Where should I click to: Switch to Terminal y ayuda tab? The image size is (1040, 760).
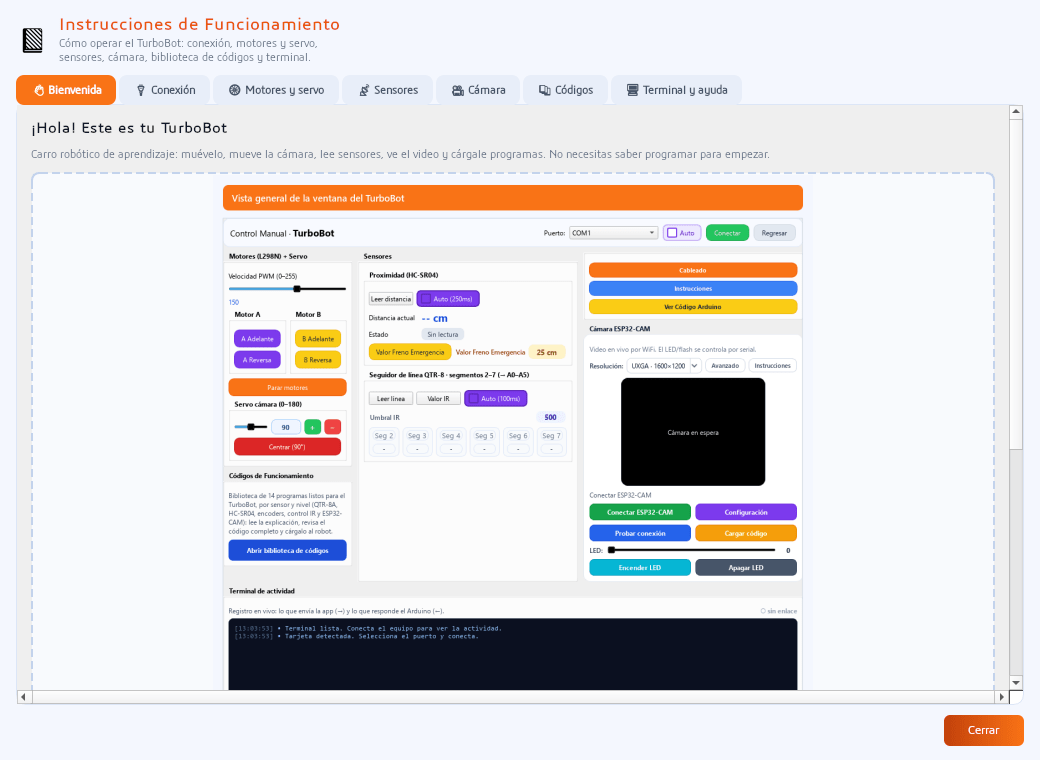tap(677, 90)
